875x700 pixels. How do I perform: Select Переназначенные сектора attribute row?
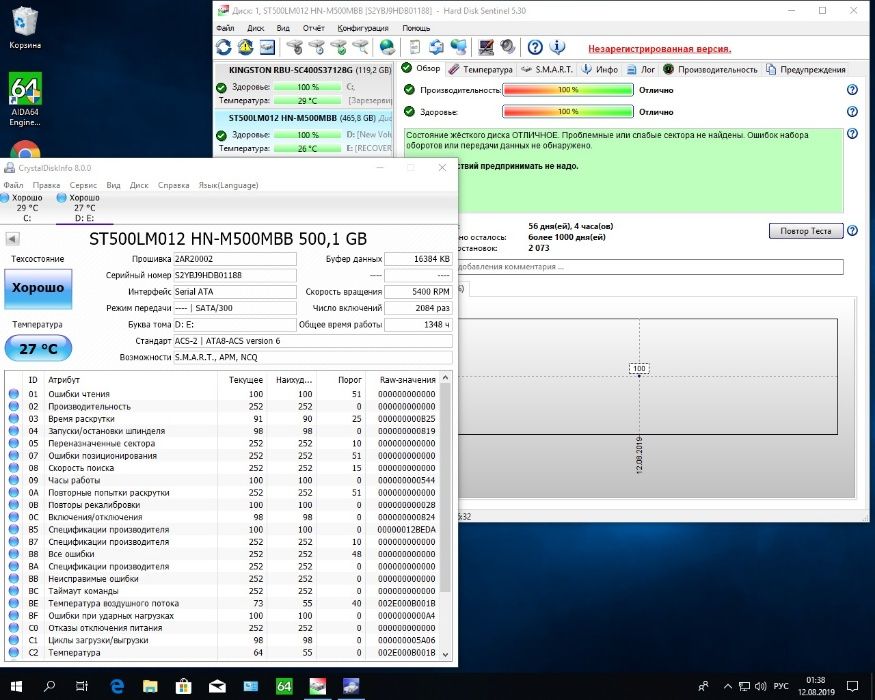(x=223, y=443)
